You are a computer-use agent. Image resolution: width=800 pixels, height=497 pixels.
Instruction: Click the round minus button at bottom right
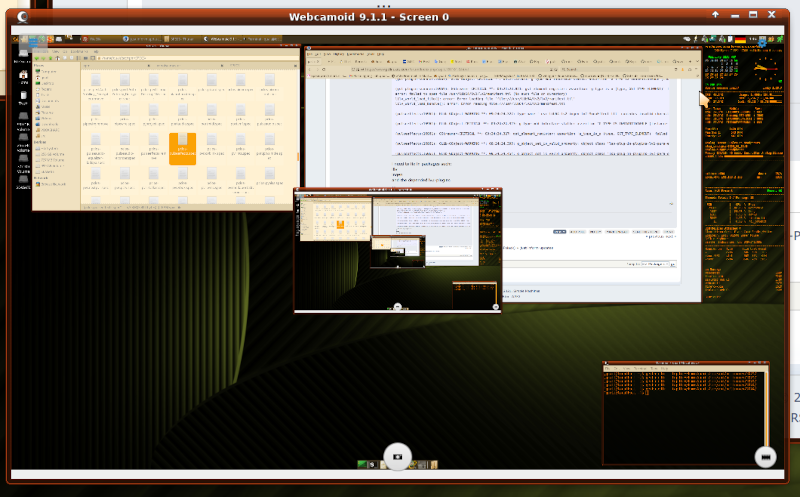(x=764, y=456)
